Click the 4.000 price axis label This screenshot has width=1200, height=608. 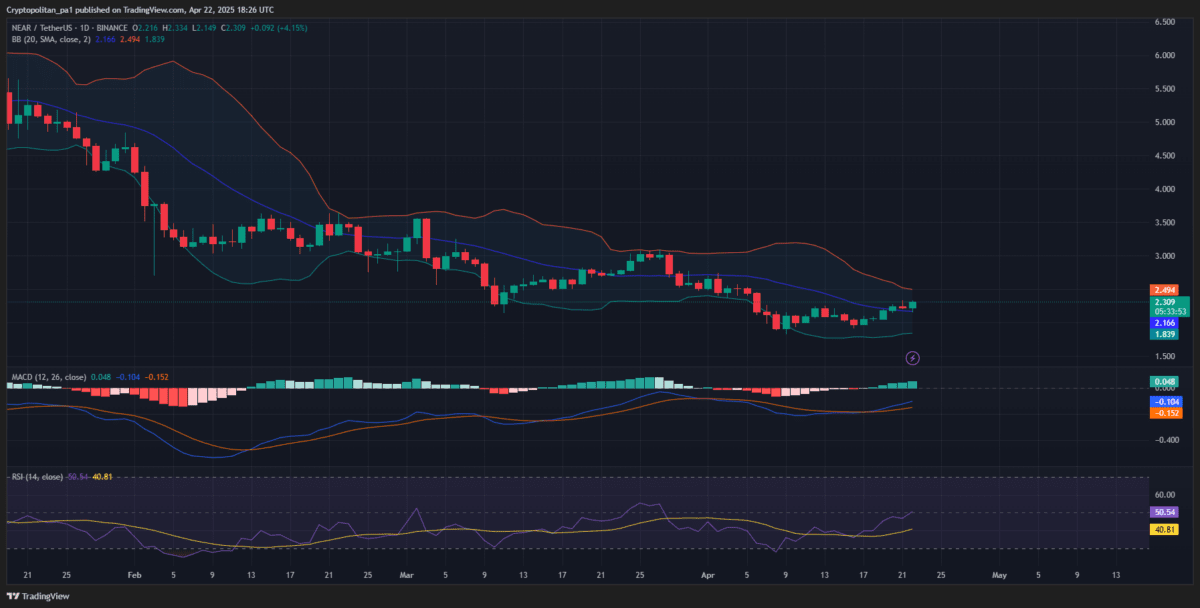point(1164,189)
